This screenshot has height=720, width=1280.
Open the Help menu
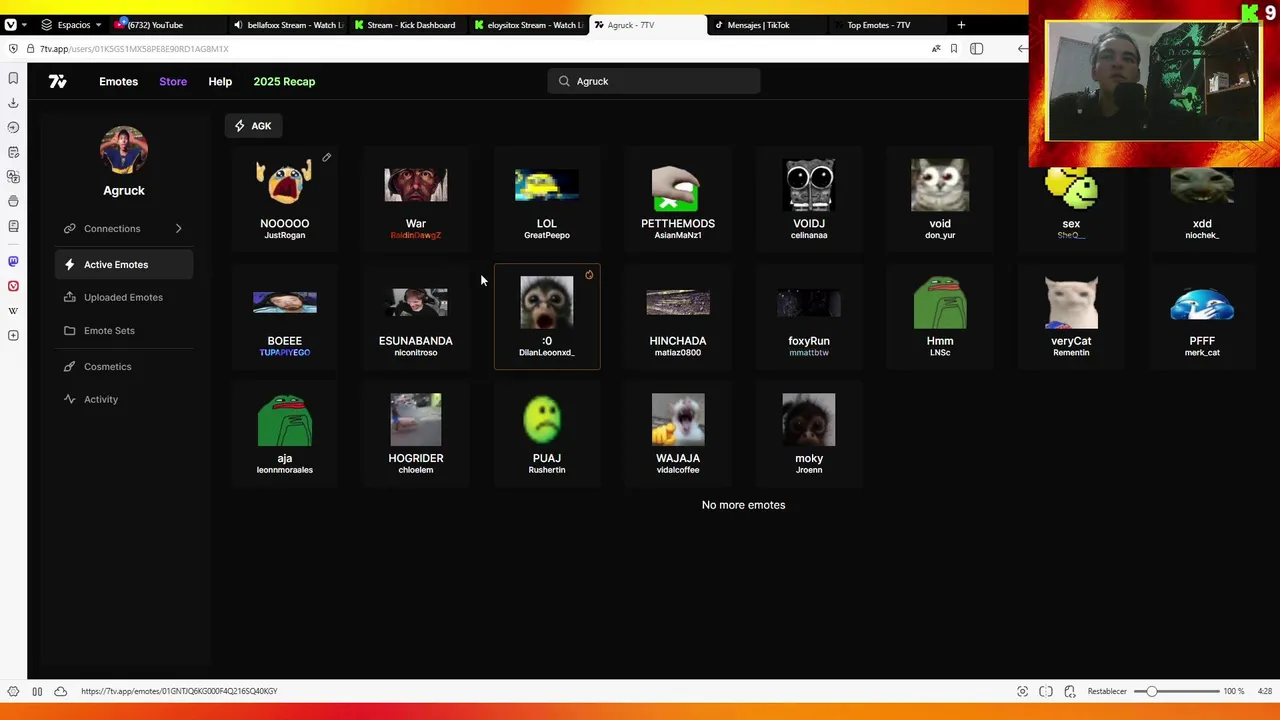click(x=220, y=81)
